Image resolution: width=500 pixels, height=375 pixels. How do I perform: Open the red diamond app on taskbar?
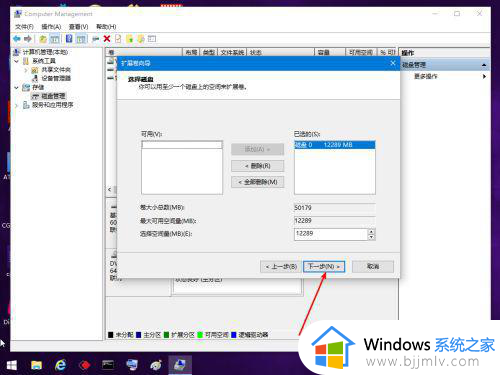(85, 365)
